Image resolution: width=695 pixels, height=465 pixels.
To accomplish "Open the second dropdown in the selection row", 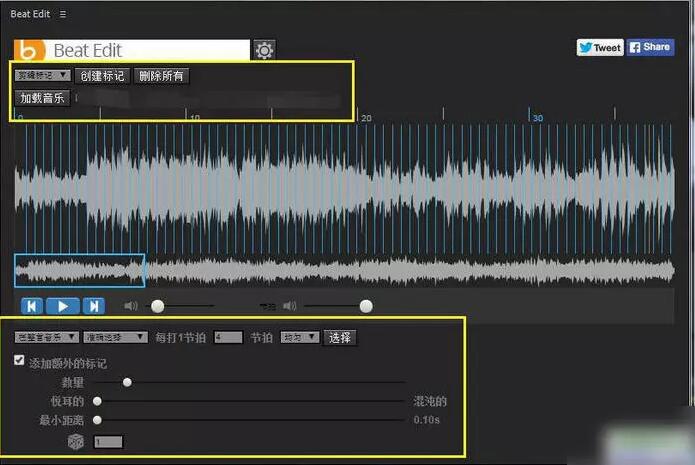I will point(115,337).
